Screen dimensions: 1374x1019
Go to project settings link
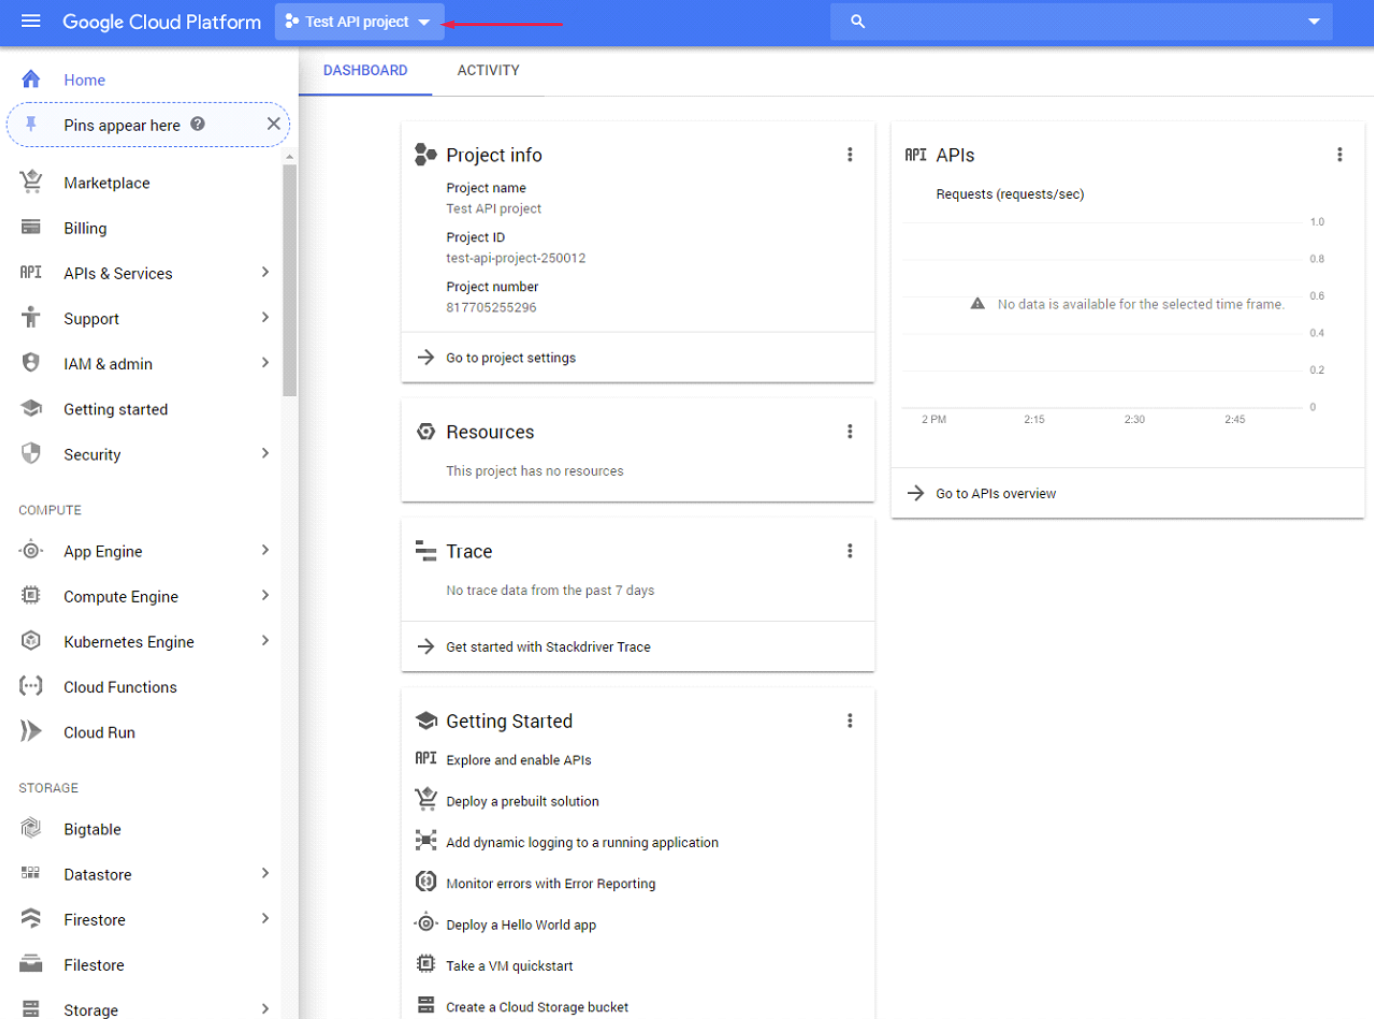[x=510, y=357]
